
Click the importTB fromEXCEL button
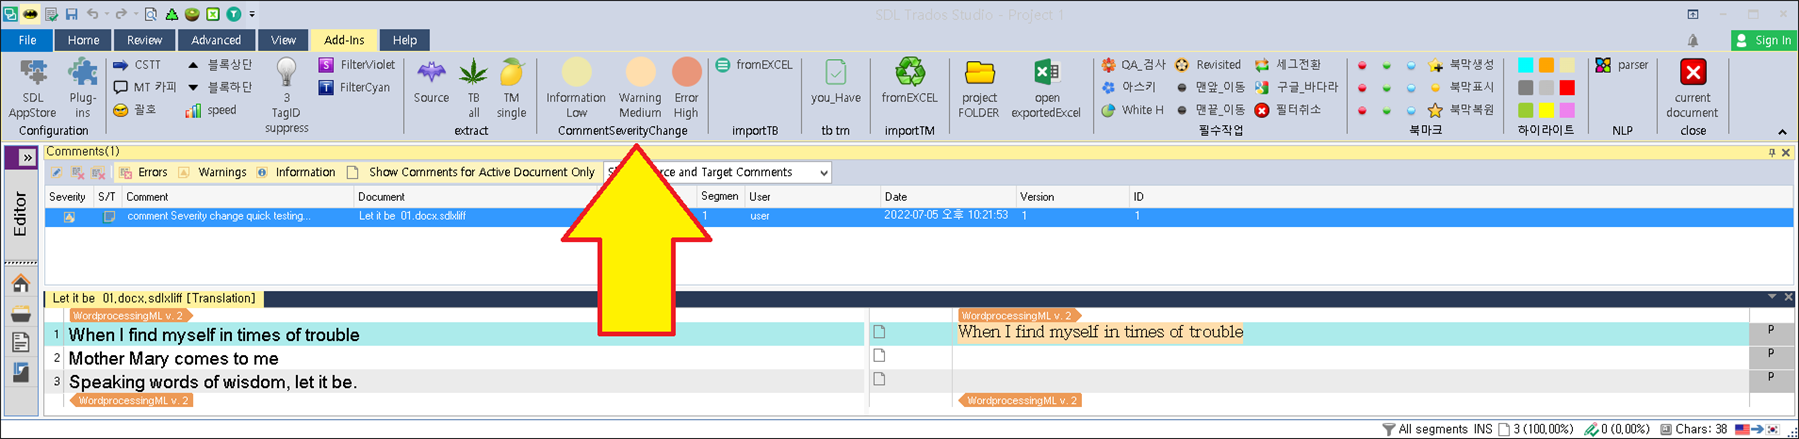[x=754, y=65]
